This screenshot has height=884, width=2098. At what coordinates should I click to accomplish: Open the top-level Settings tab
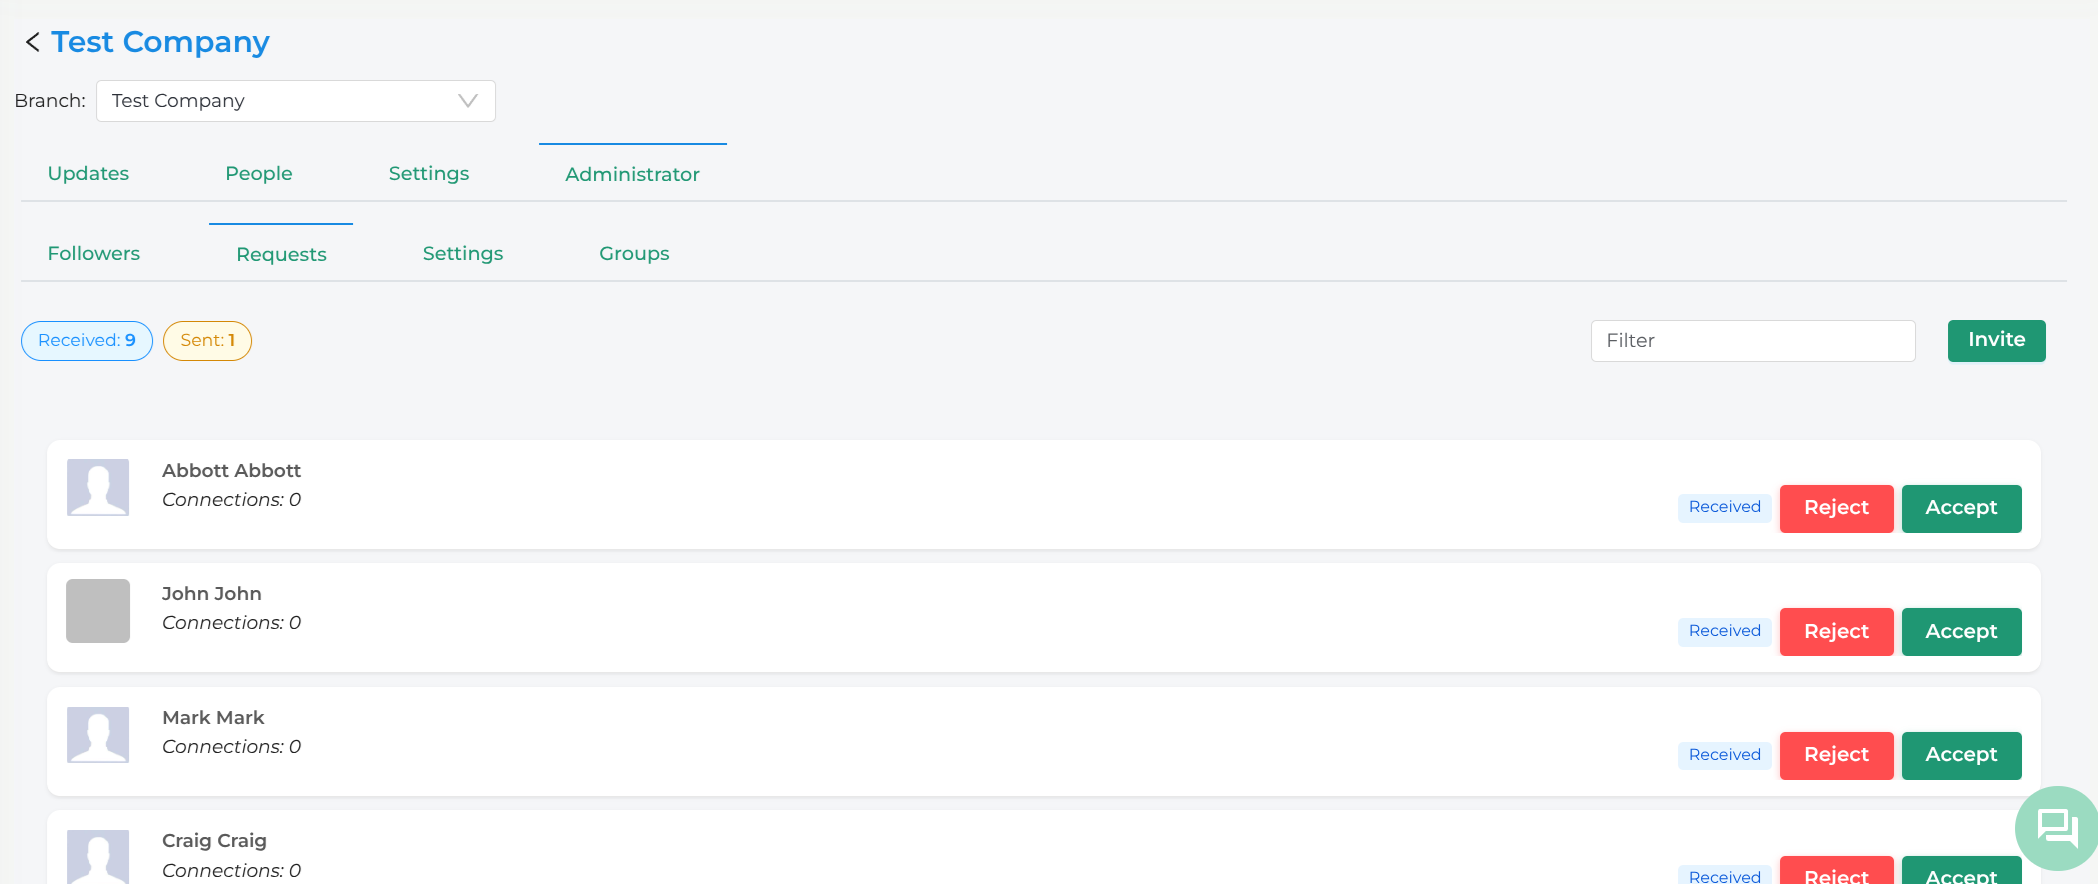tap(429, 173)
